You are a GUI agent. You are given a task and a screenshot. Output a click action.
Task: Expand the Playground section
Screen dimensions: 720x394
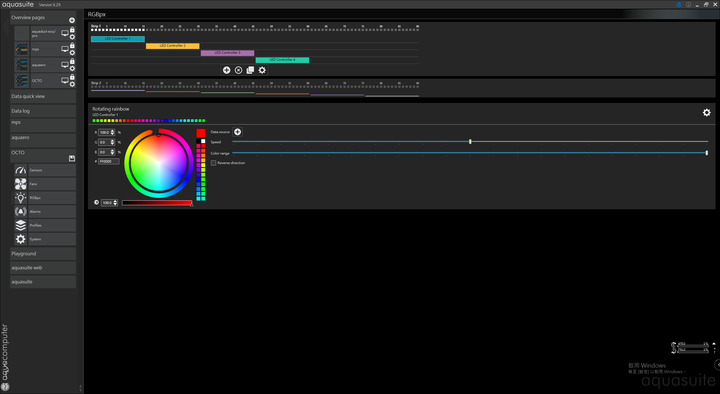pyautogui.click(x=43, y=253)
